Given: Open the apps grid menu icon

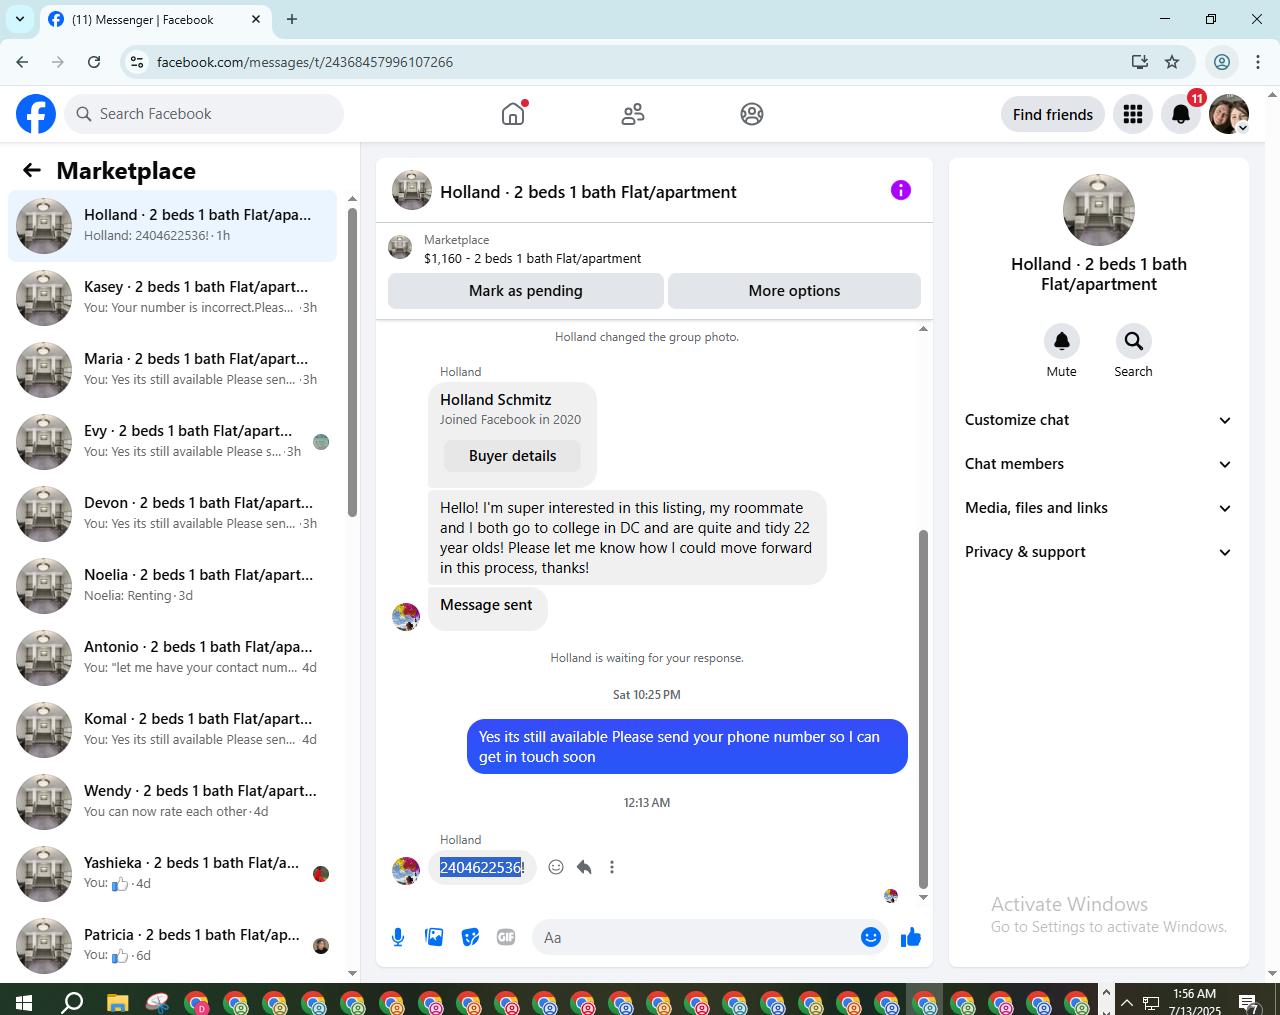Looking at the screenshot, I should 1133,114.
